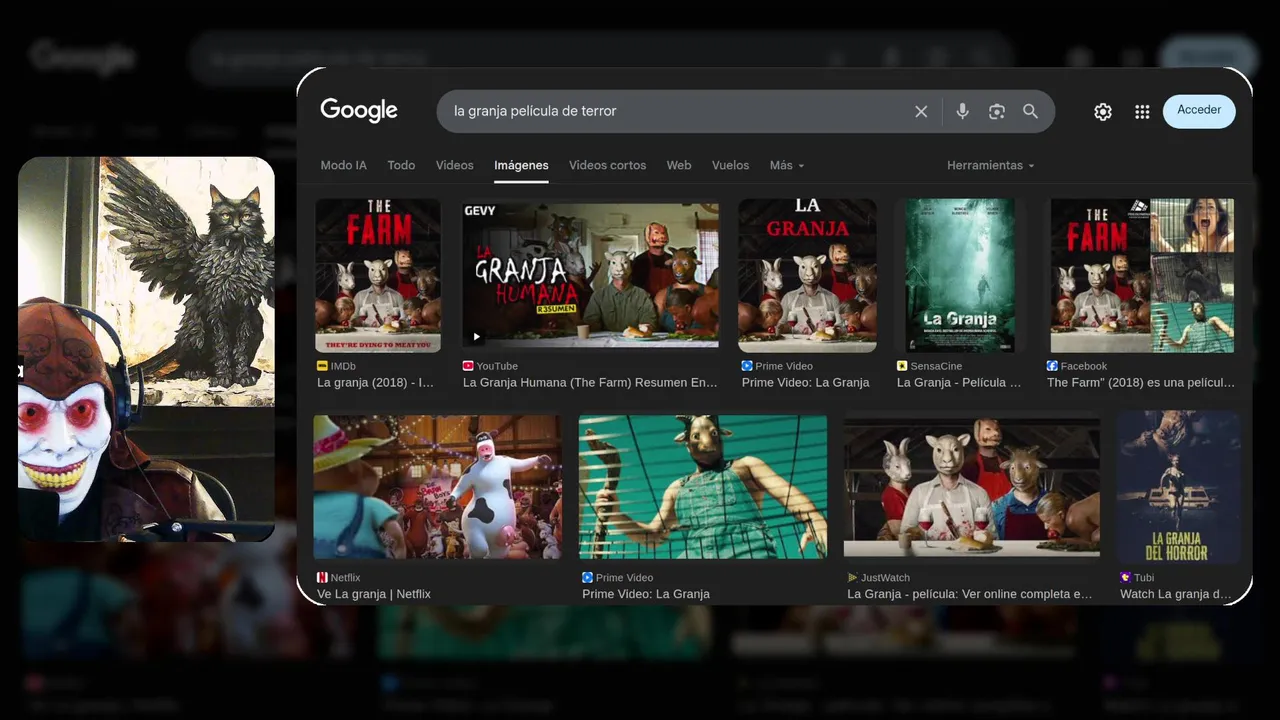
Task: Click the Google logo
Action: coord(359,111)
